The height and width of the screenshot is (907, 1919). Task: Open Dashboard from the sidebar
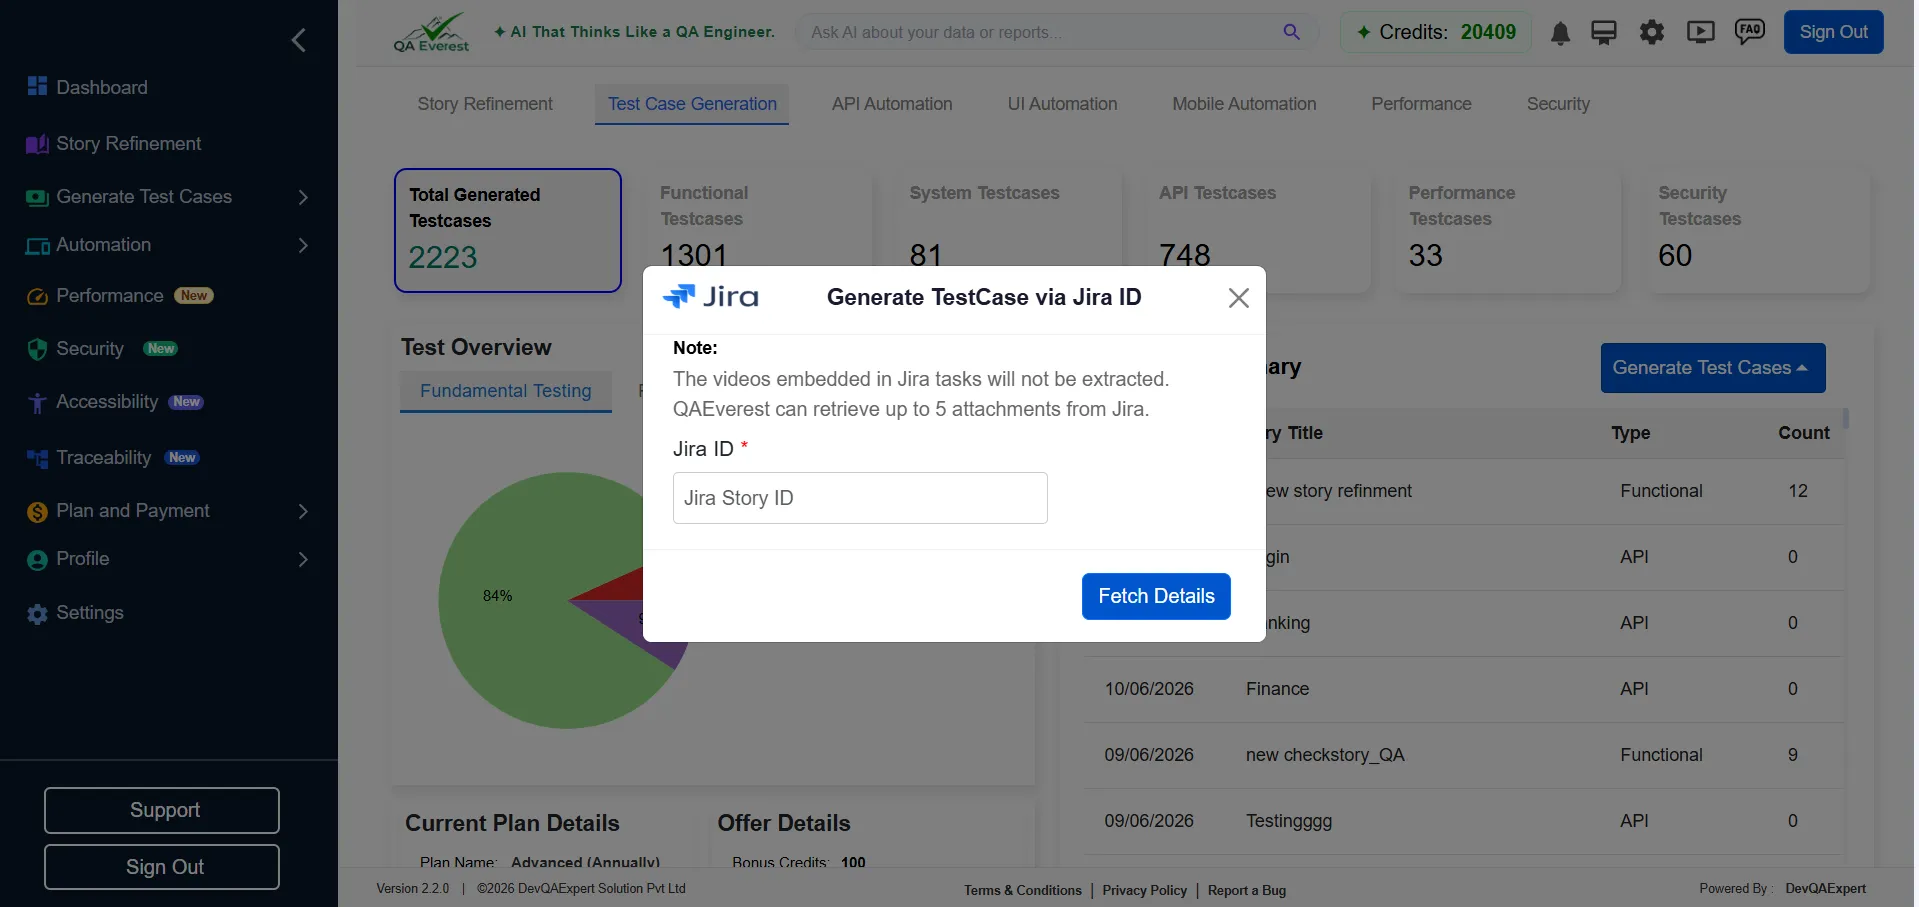[x=101, y=87]
